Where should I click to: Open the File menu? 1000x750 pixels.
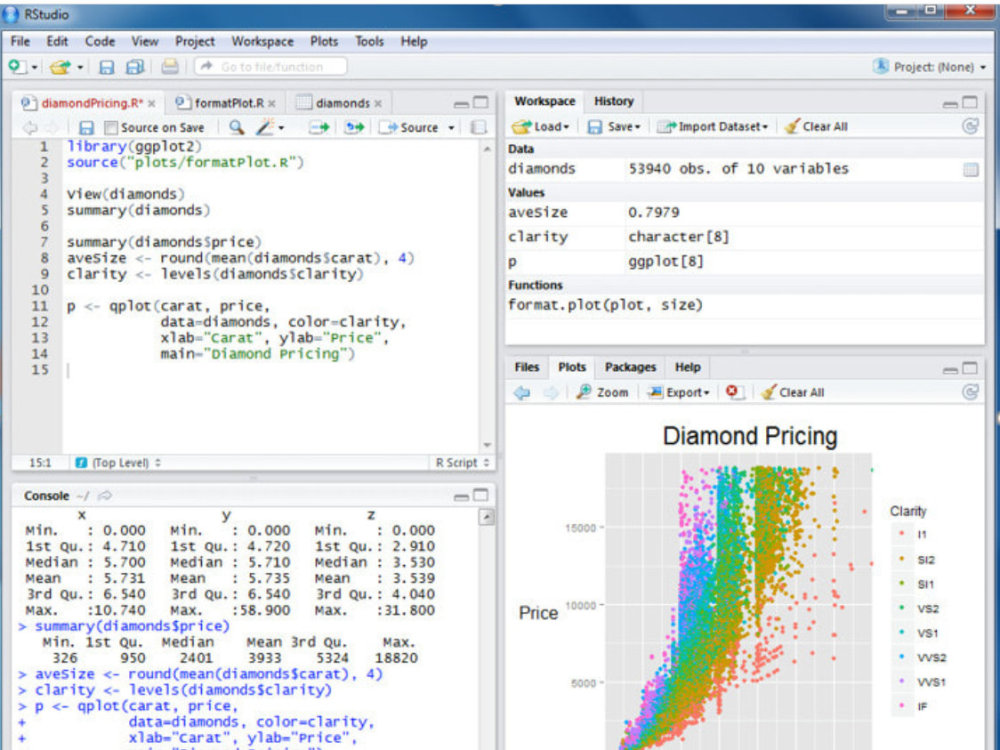pos(20,41)
